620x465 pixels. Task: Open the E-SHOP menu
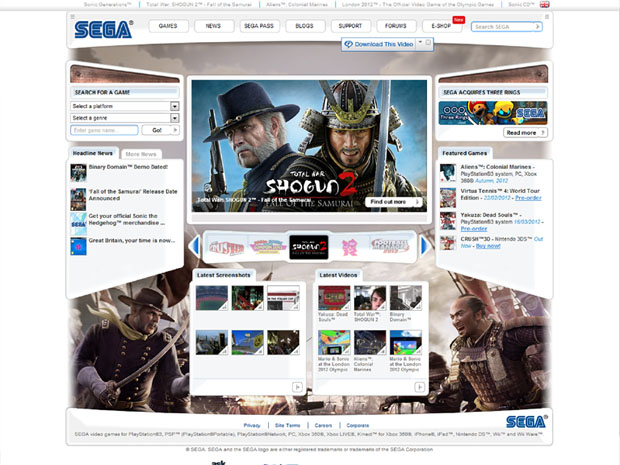point(441,26)
